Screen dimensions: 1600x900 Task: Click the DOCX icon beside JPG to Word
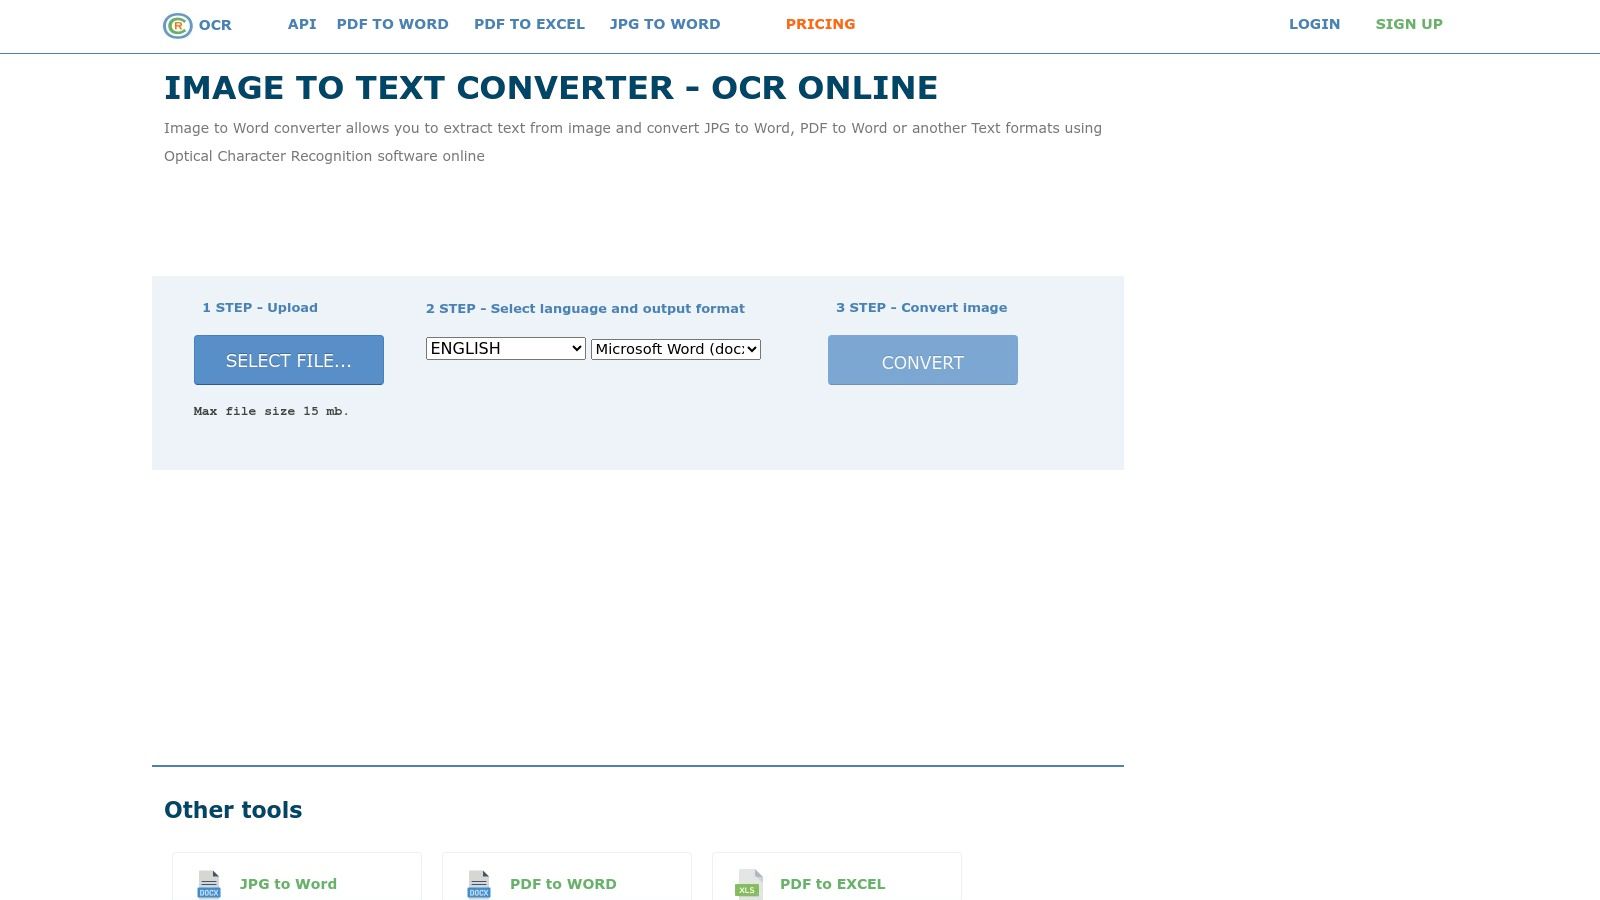[x=209, y=884]
